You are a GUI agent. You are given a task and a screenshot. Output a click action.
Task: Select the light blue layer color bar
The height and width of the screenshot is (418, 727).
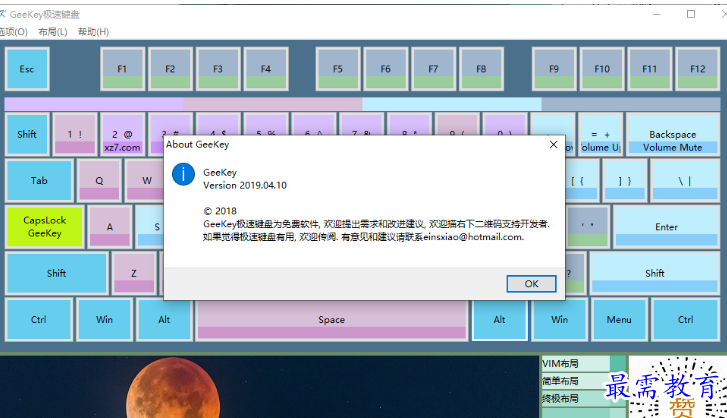(452, 104)
